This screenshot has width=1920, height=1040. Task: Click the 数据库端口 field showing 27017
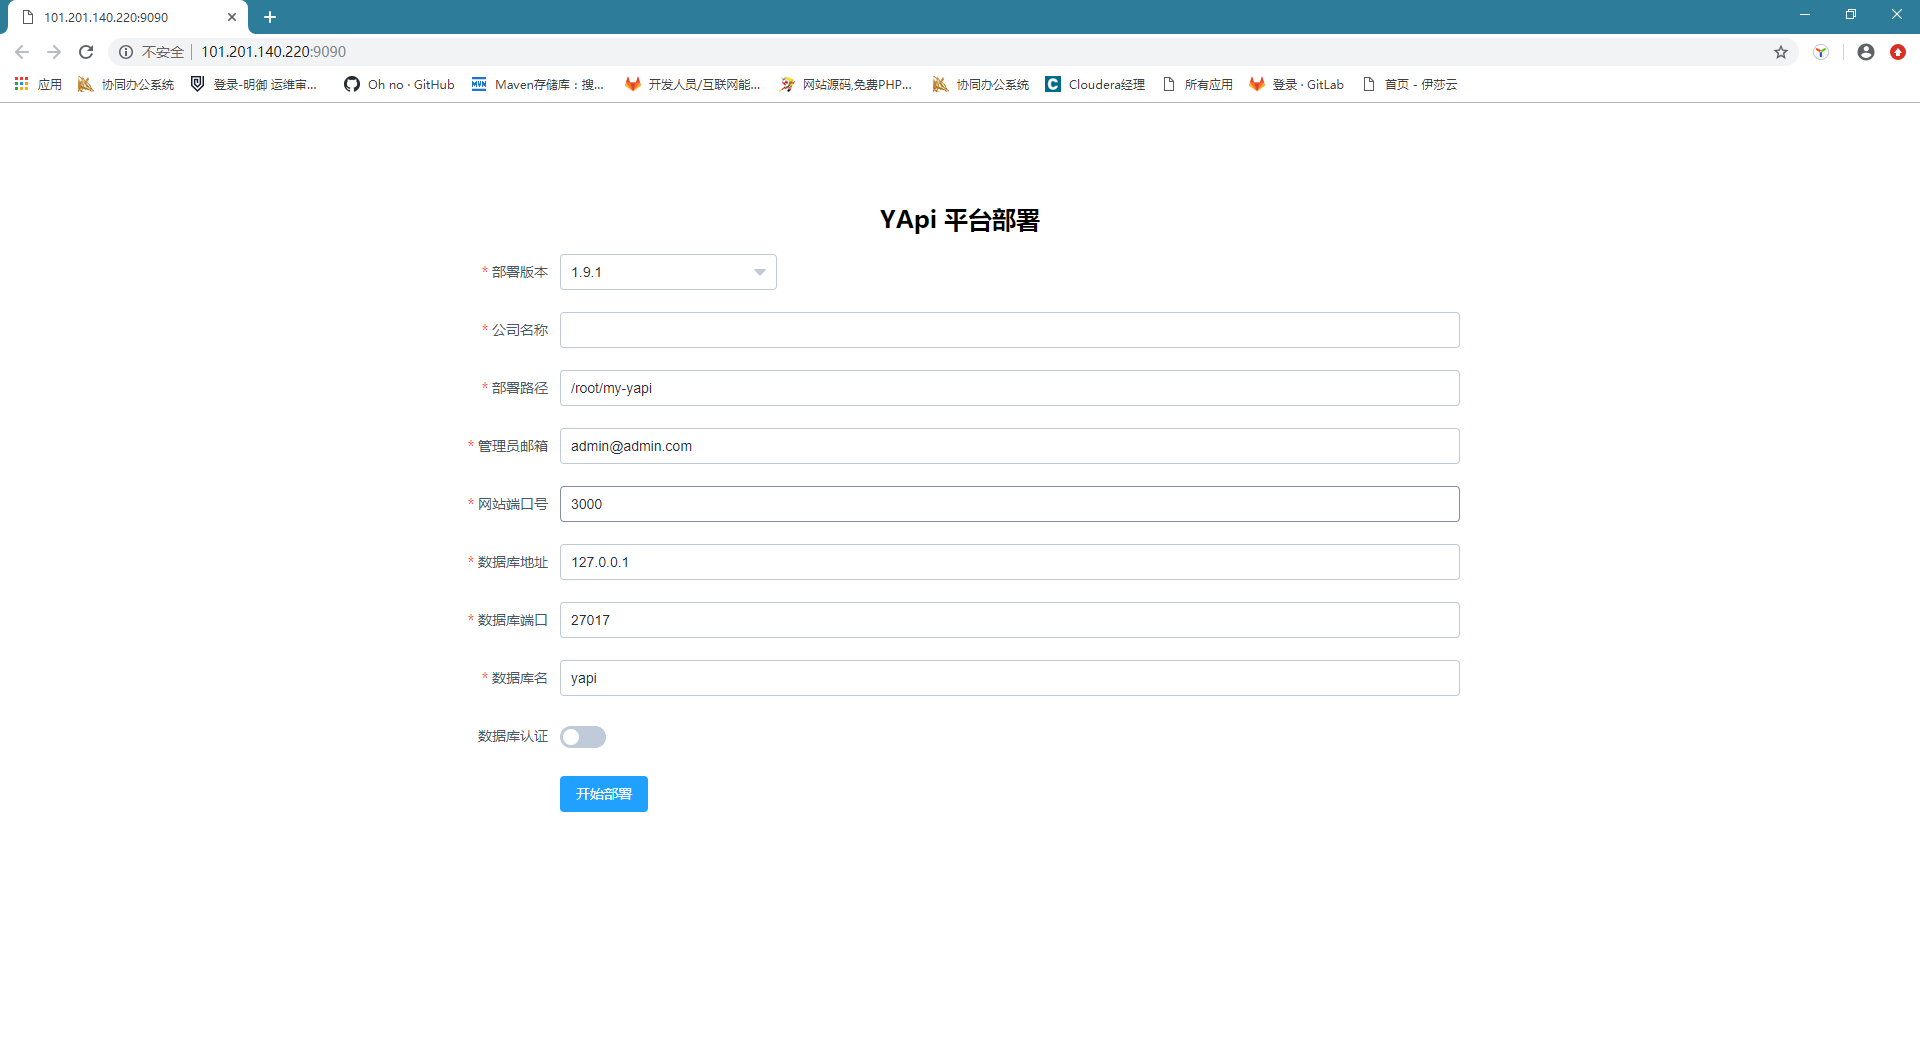pyautogui.click(x=1010, y=620)
